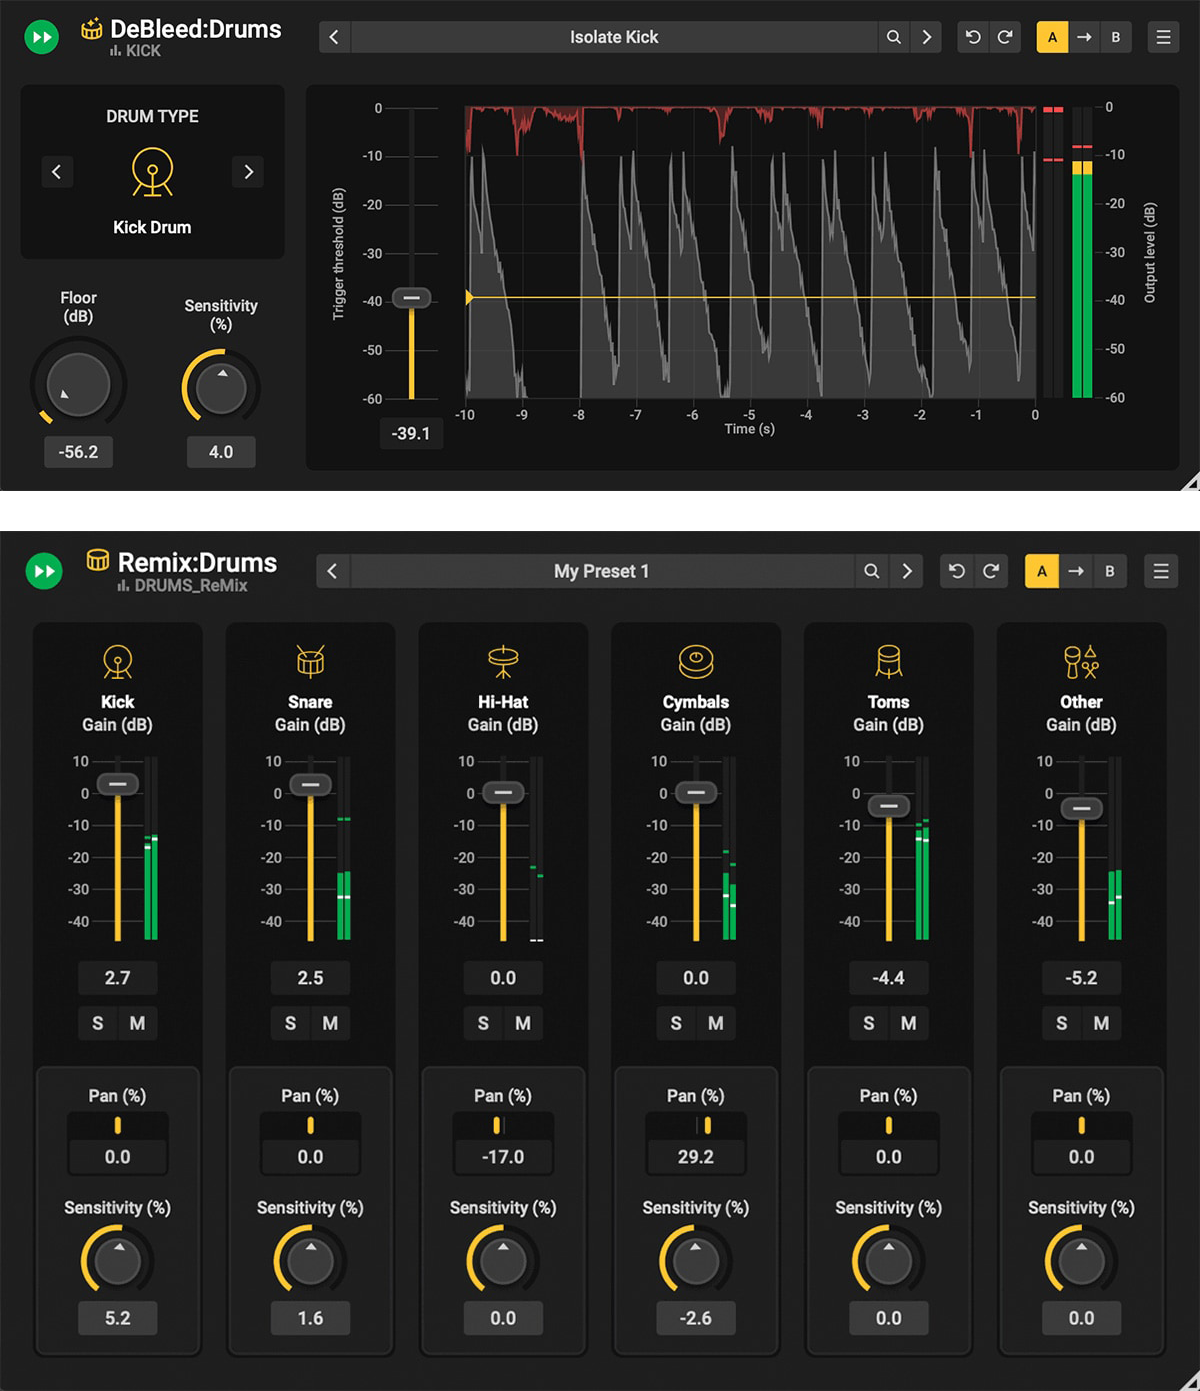Go to next preset in DeBleed:Drums

(x=927, y=37)
